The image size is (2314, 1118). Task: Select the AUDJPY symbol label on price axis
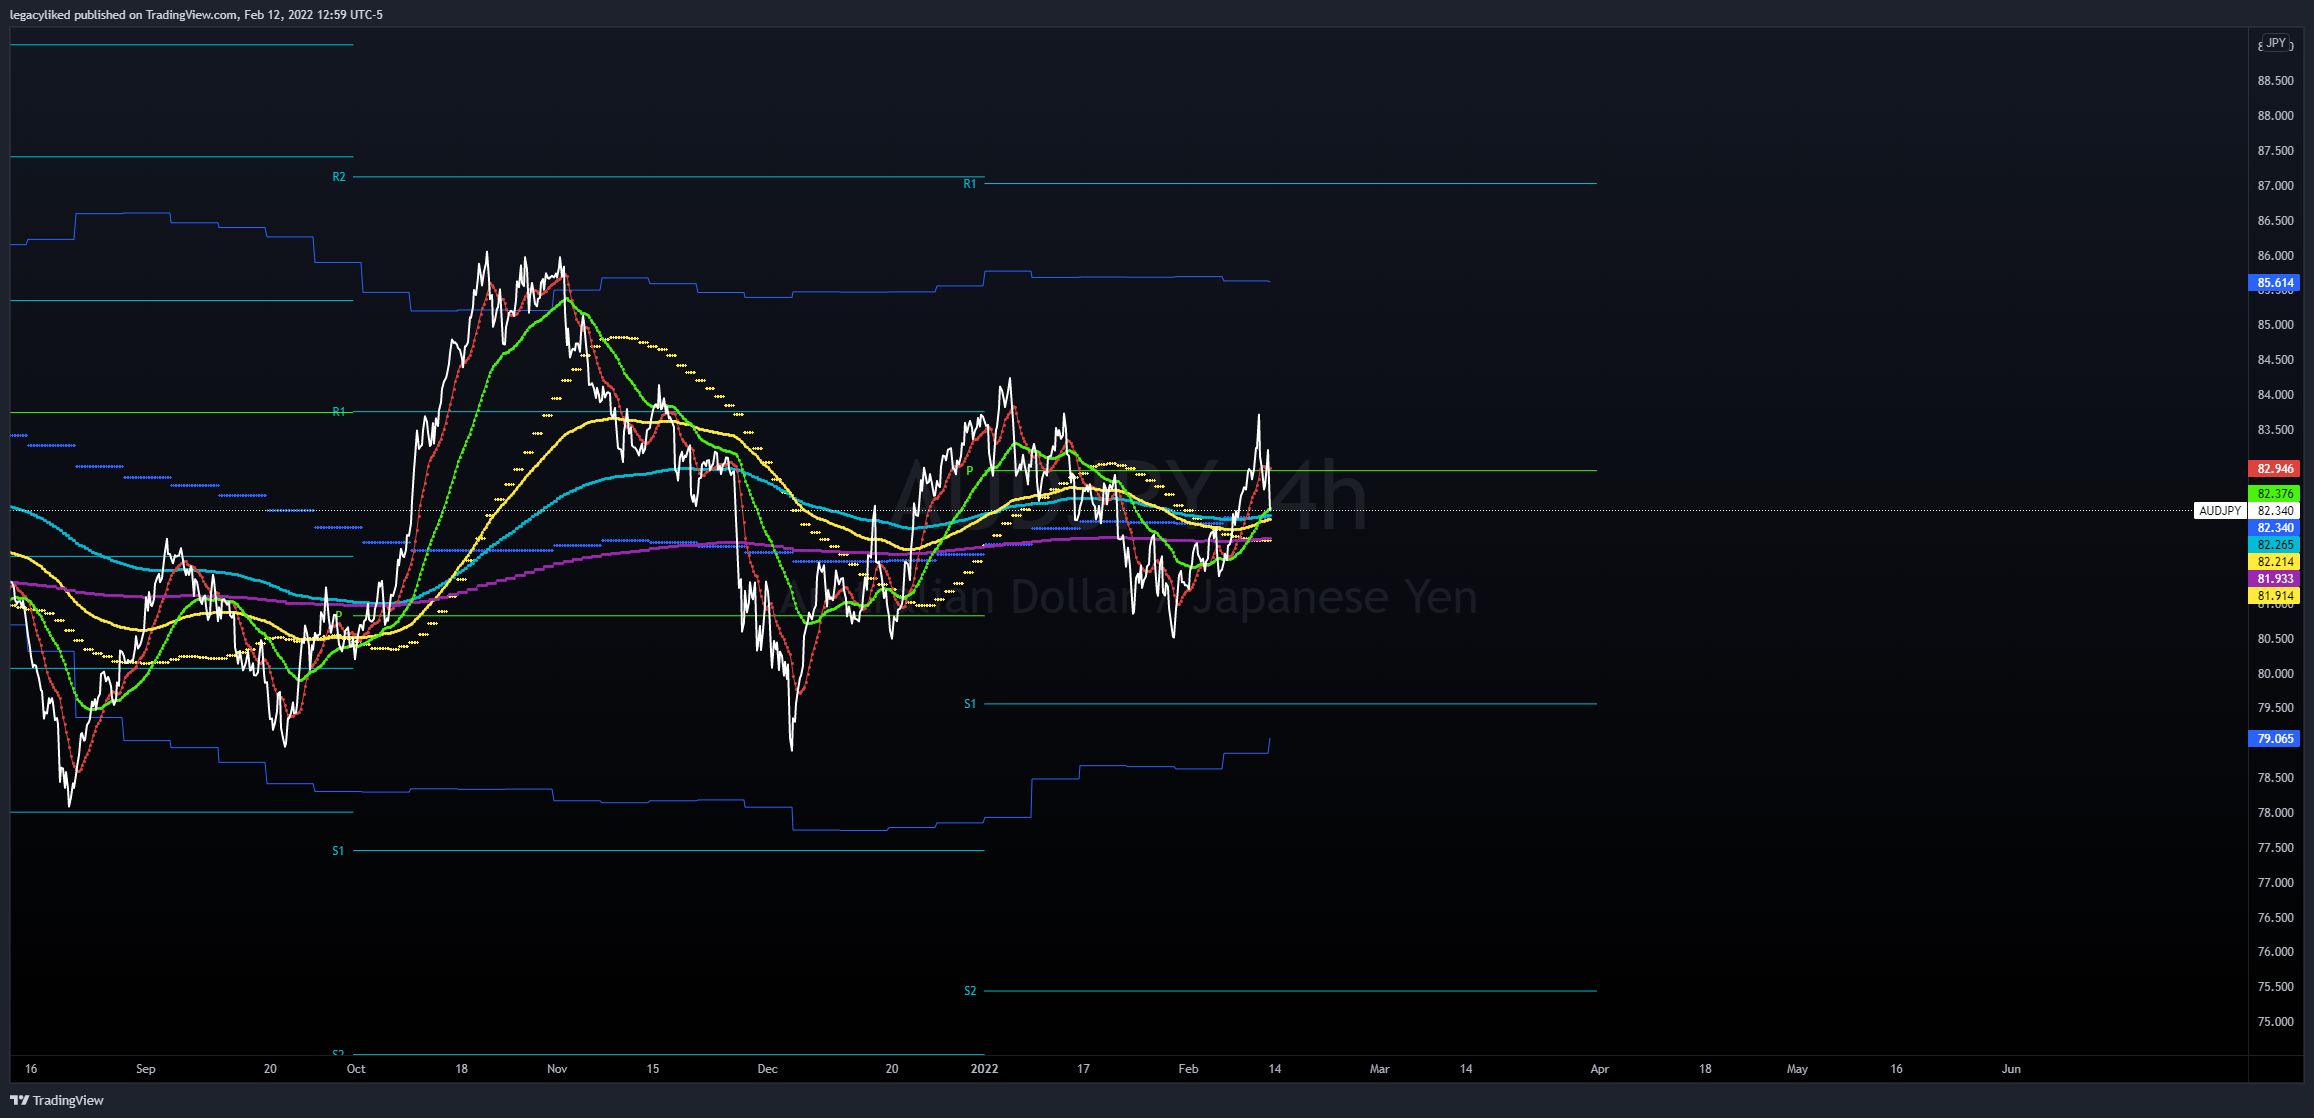(x=2220, y=511)
